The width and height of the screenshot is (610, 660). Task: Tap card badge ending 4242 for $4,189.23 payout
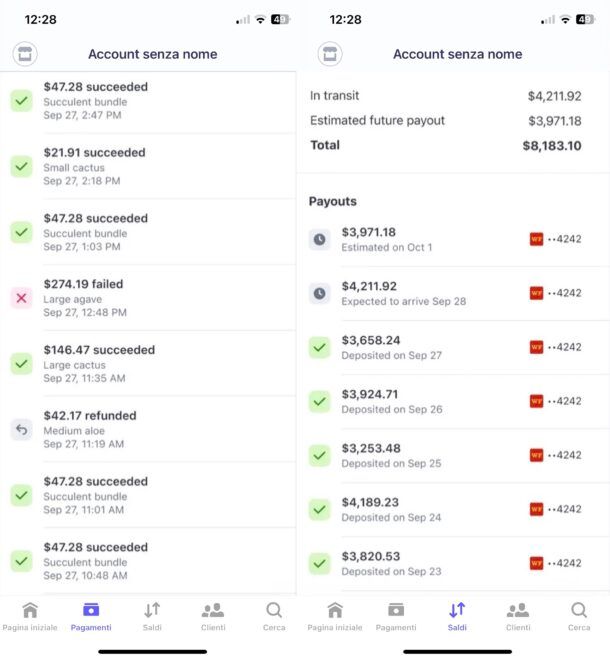point(555,509)
